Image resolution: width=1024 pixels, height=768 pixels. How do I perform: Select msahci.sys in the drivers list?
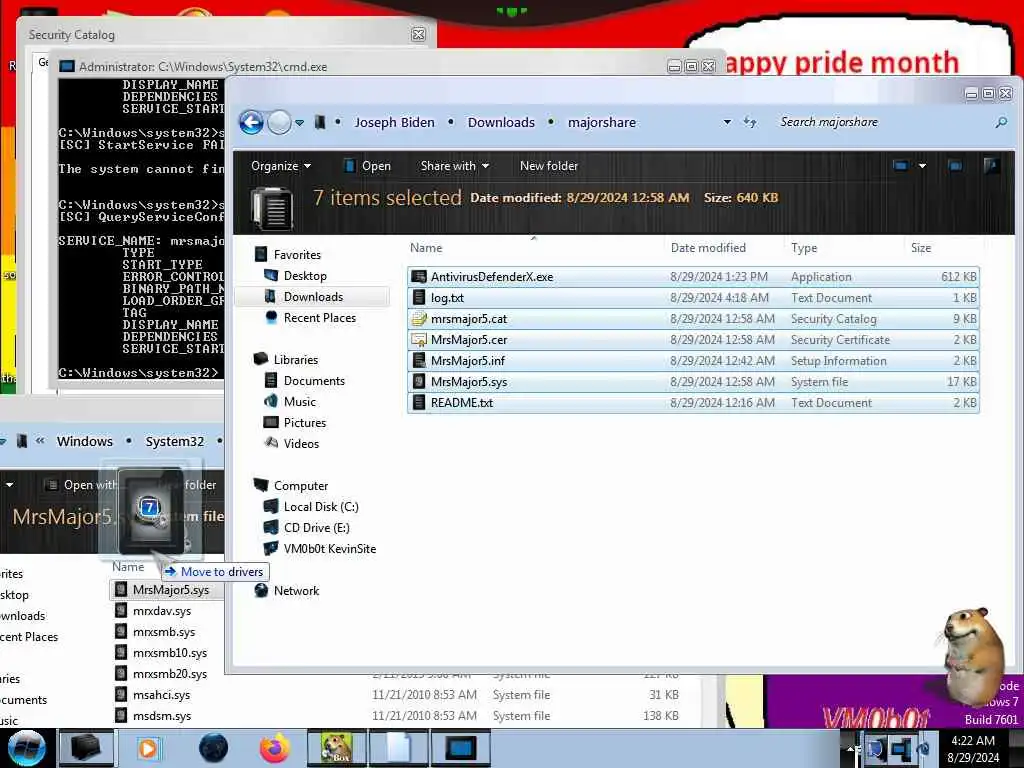161,695
